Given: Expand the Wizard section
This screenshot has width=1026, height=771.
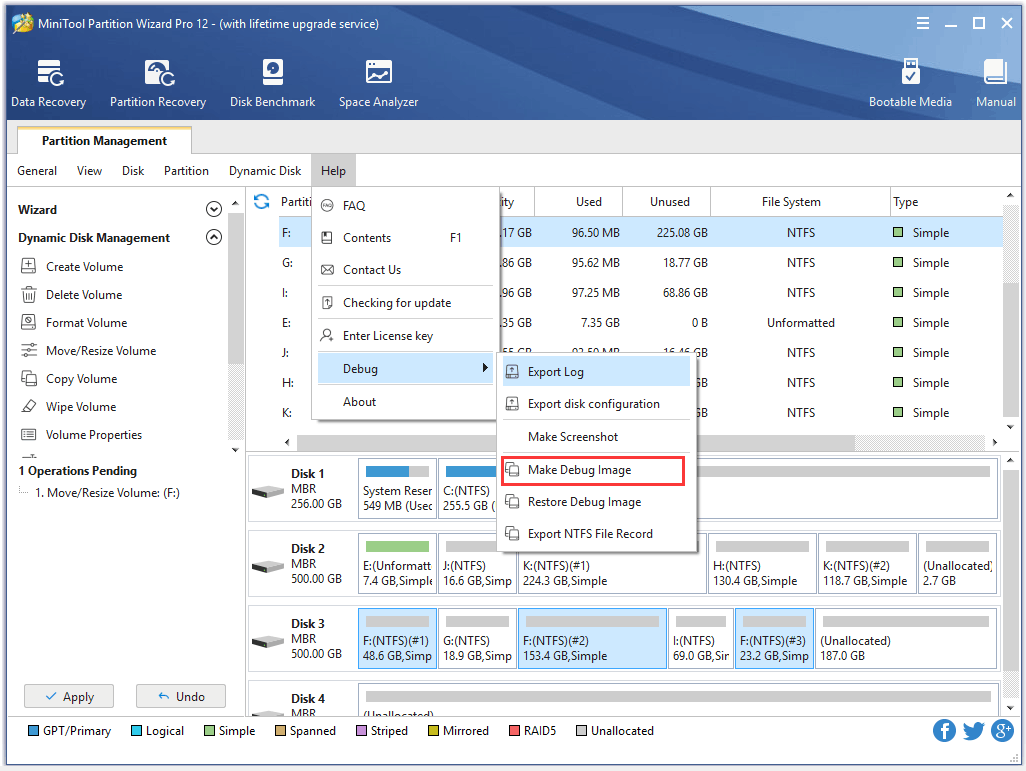Looking at the screenshot, I should tap(213, 210).
